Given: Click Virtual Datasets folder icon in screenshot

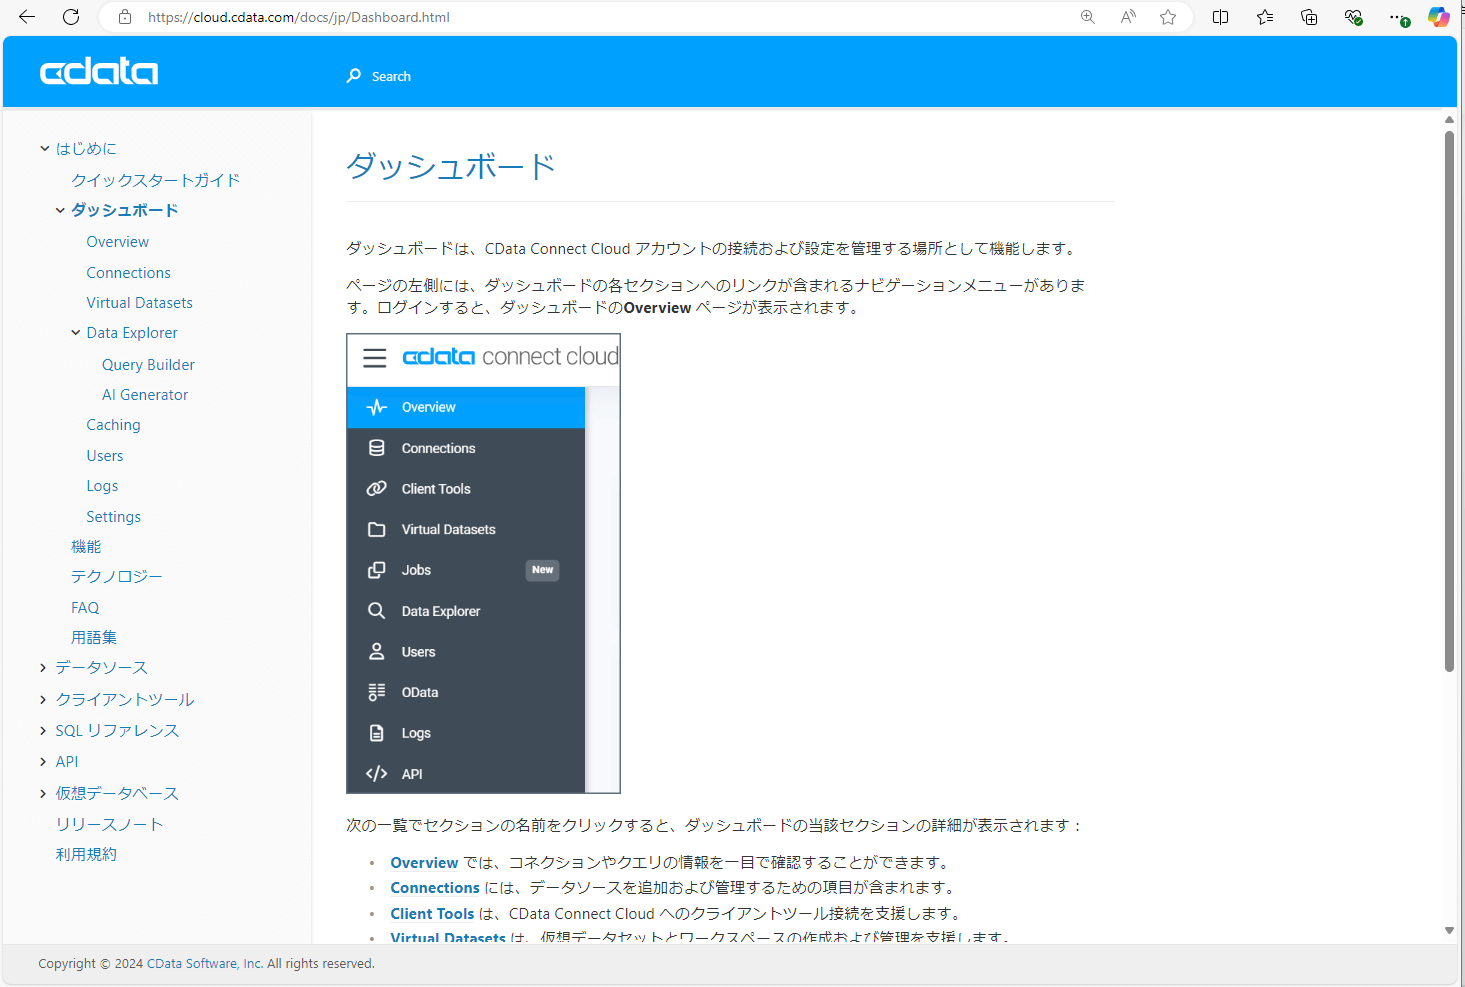Looking at the screenshot, I should pyautogui.click(x=377, y=530).
